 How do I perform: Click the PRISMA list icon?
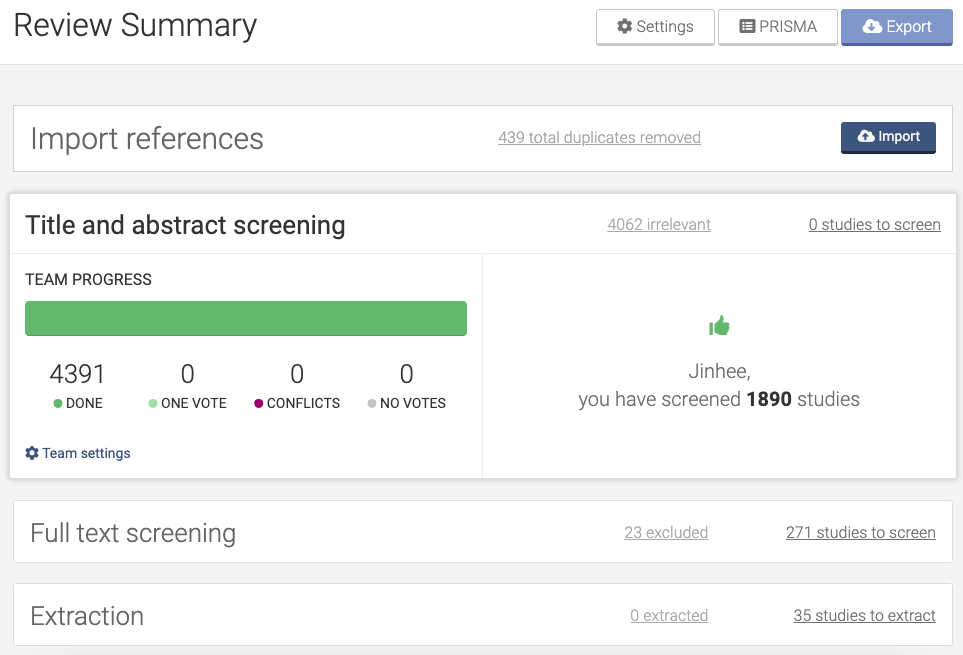[x=746, y=27]
